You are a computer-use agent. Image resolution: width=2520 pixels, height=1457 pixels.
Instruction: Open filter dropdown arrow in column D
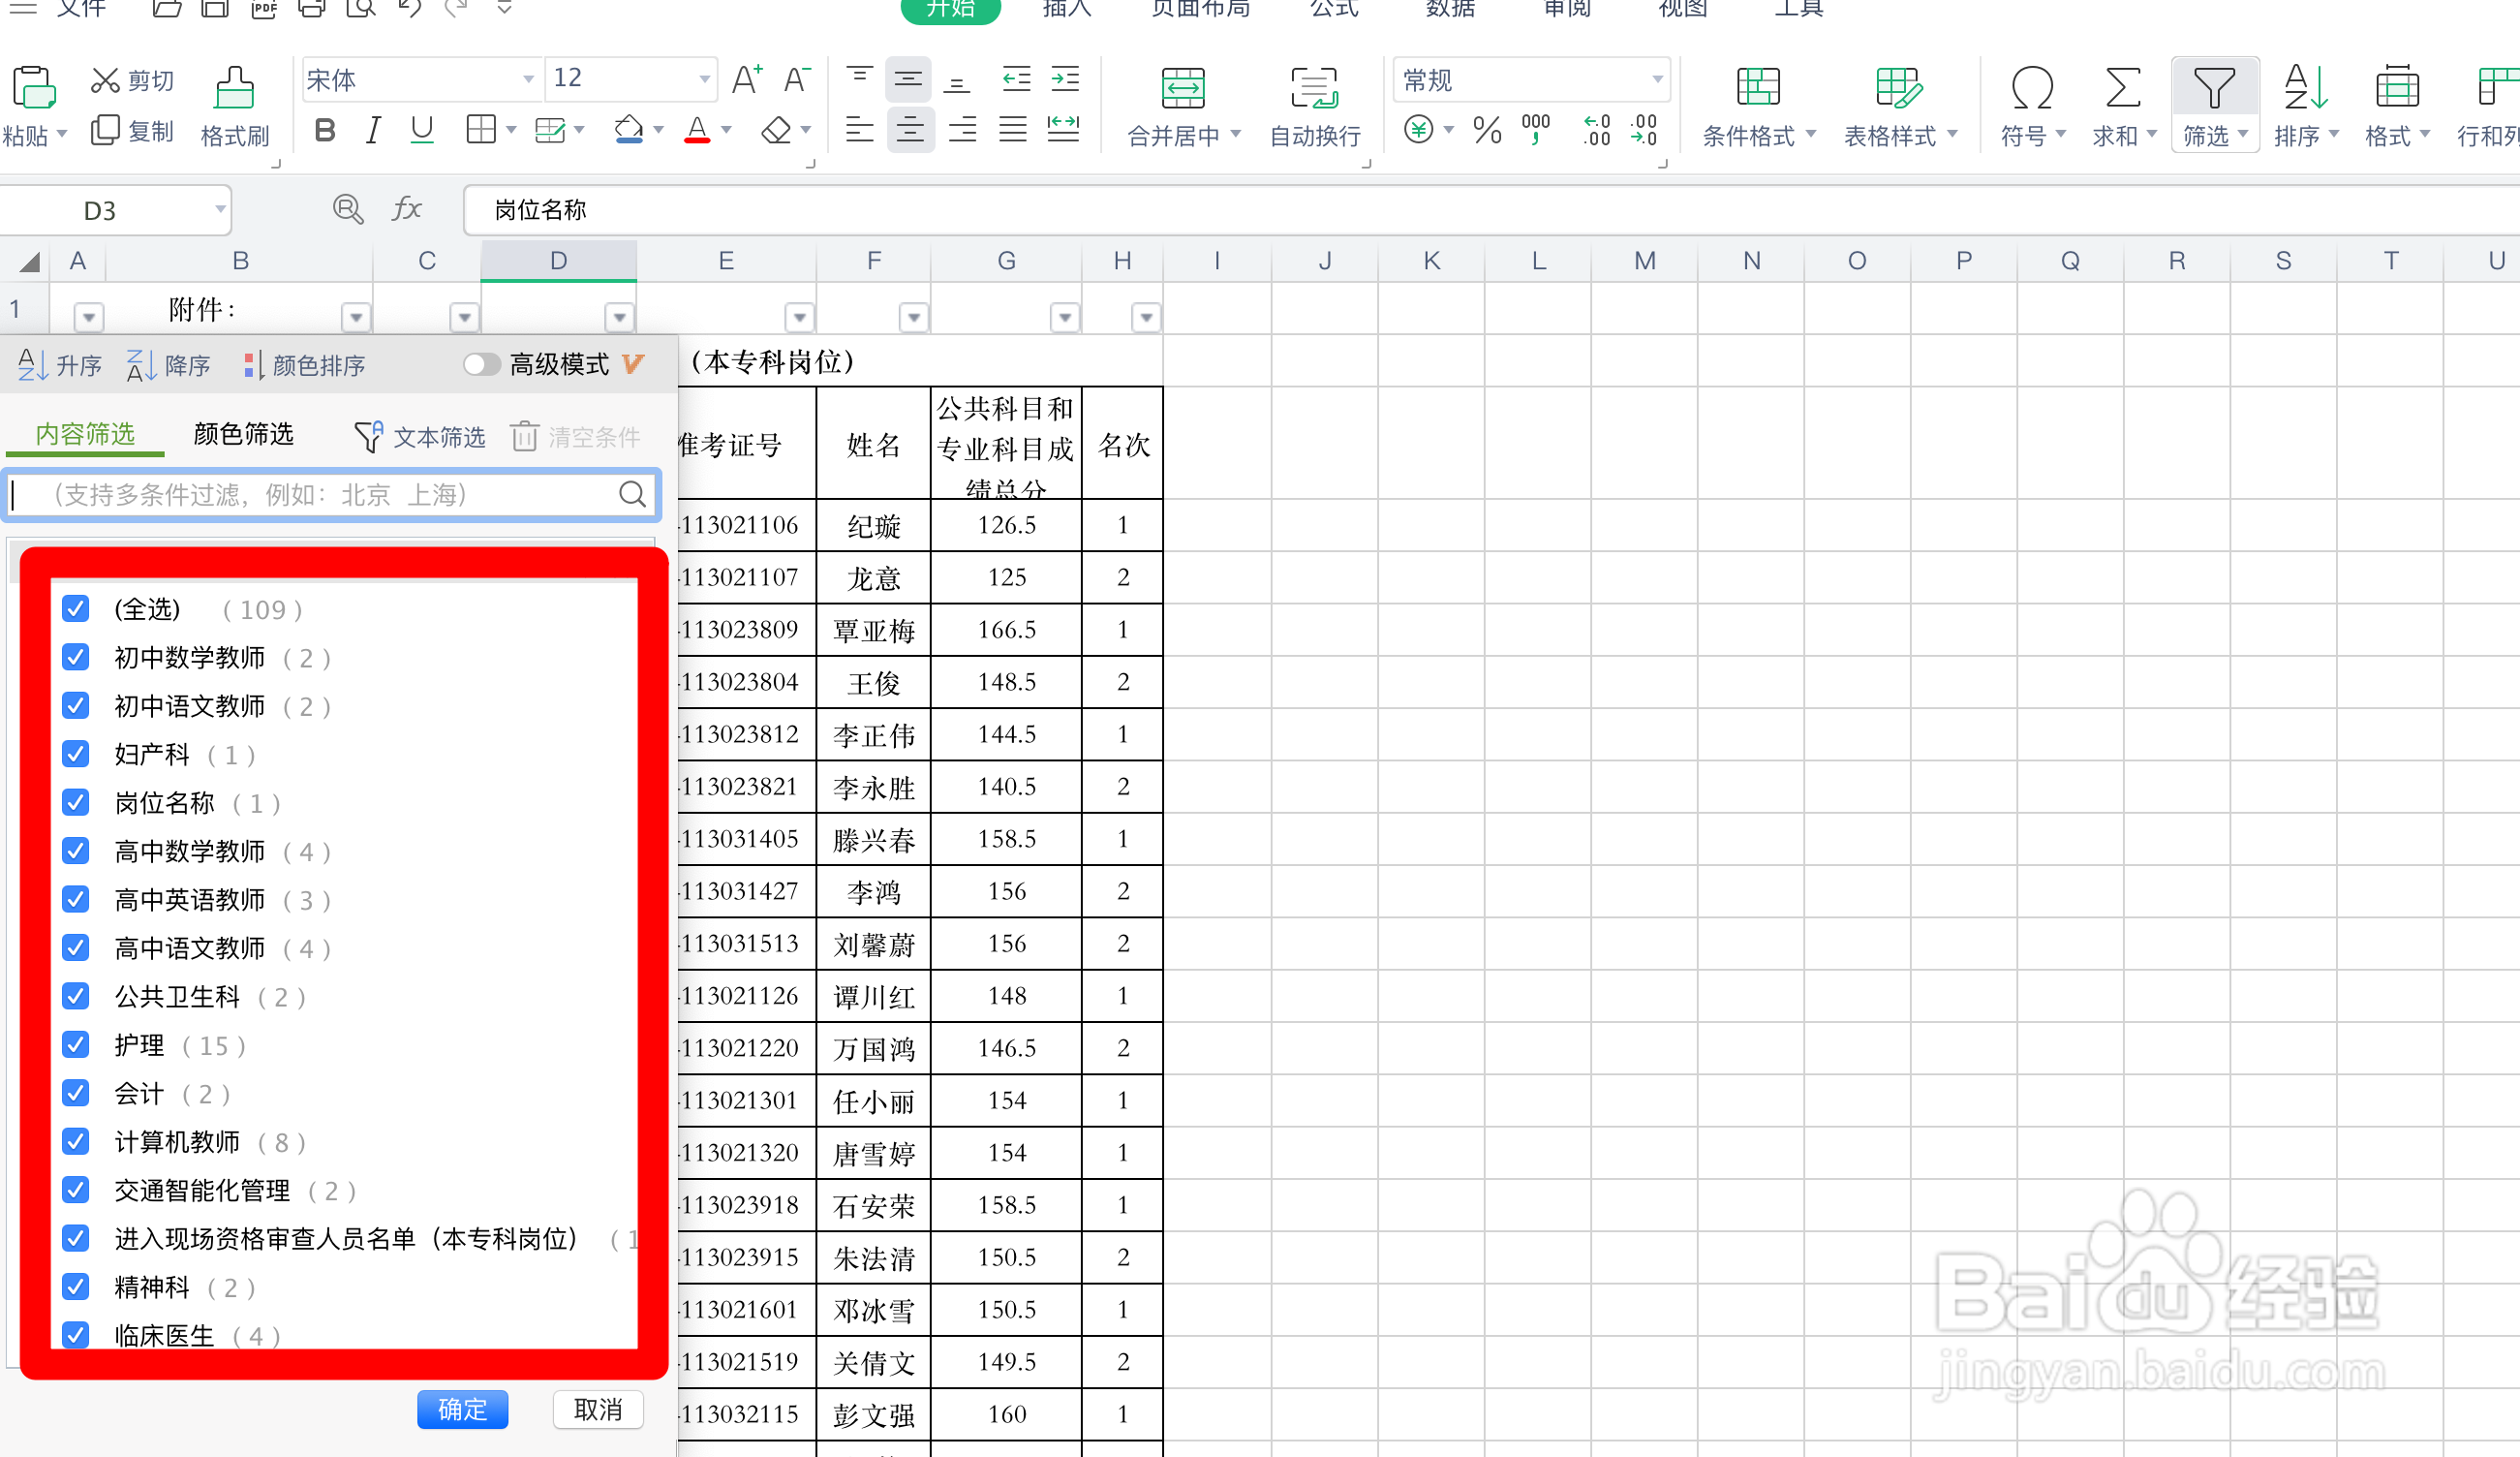pyautogui.click(x=620, y=317)
